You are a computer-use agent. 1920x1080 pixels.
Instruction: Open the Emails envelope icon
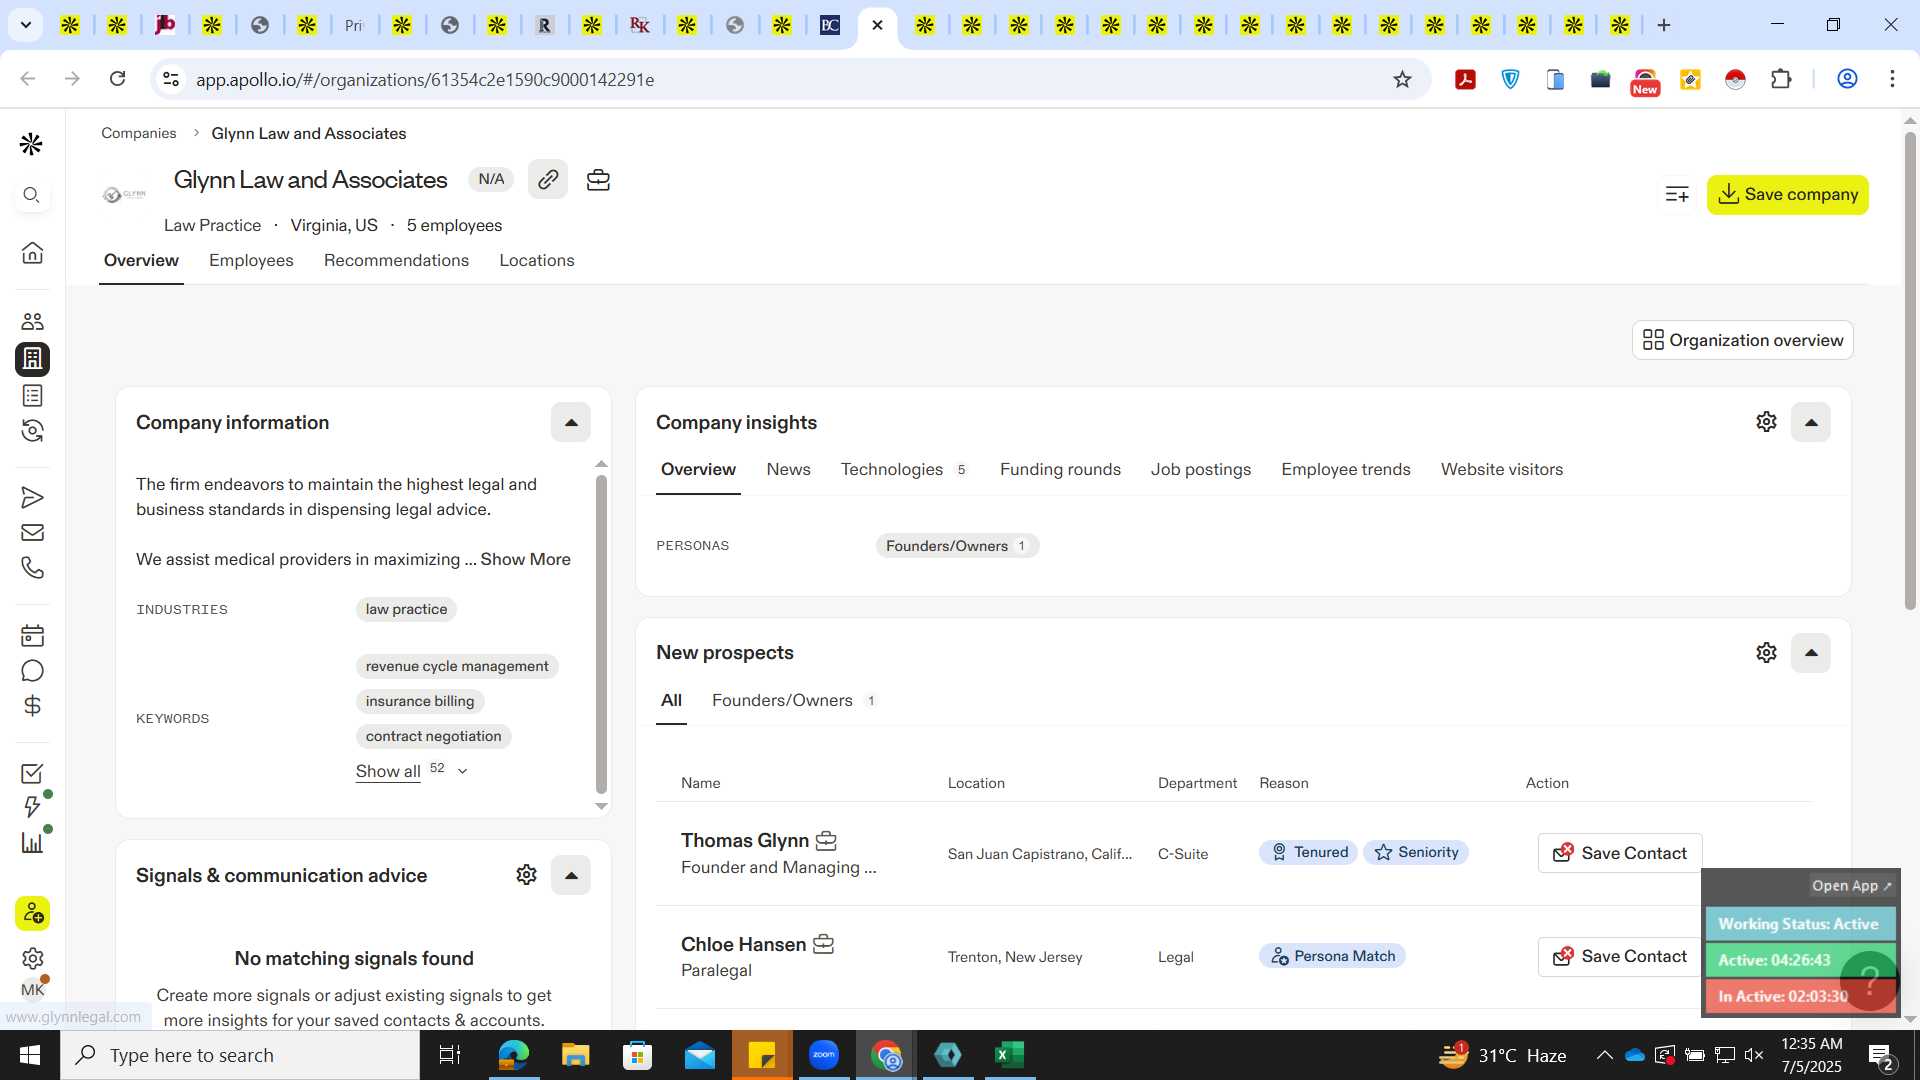click(x=32, y=533)
